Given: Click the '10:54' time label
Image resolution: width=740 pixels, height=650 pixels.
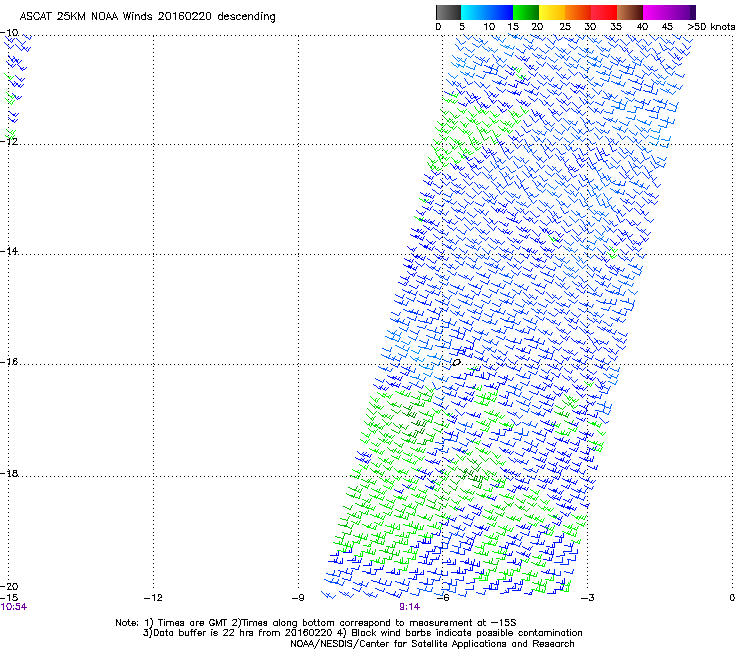Looking at the screenshot, I should pyautogui.click(x=14, y=607).
